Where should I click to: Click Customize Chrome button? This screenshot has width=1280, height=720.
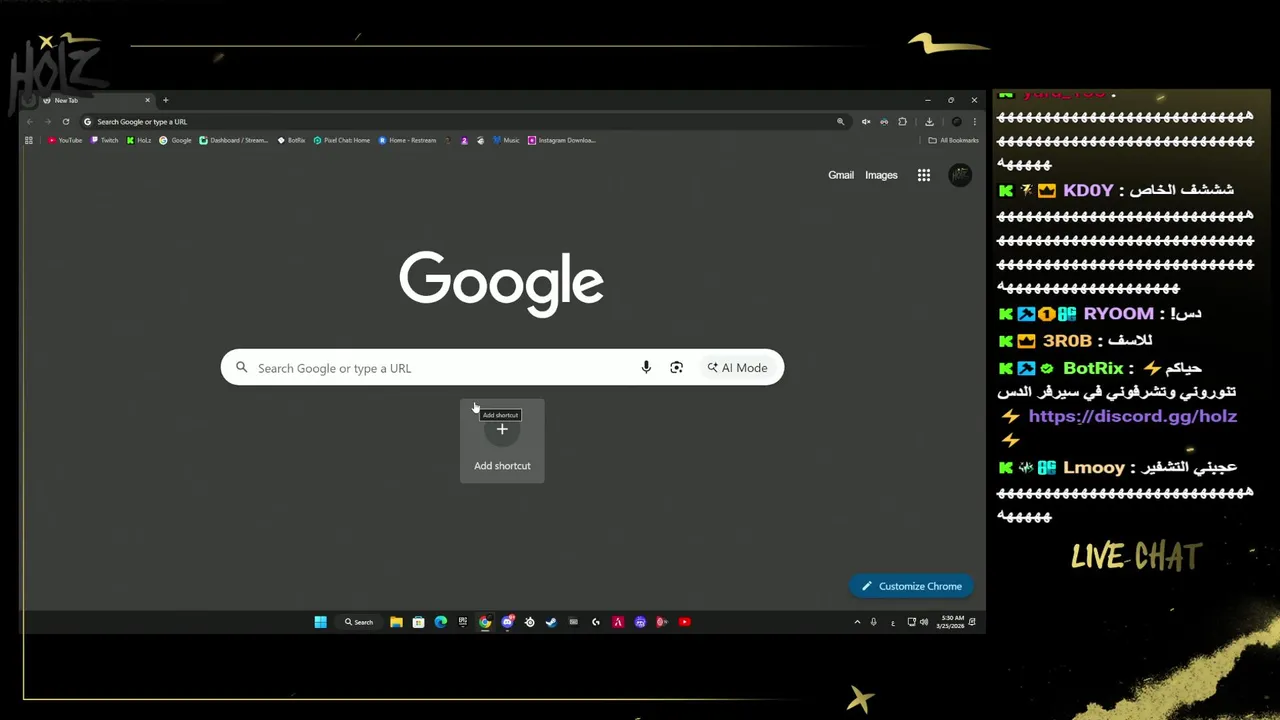[x=912, y=586]
